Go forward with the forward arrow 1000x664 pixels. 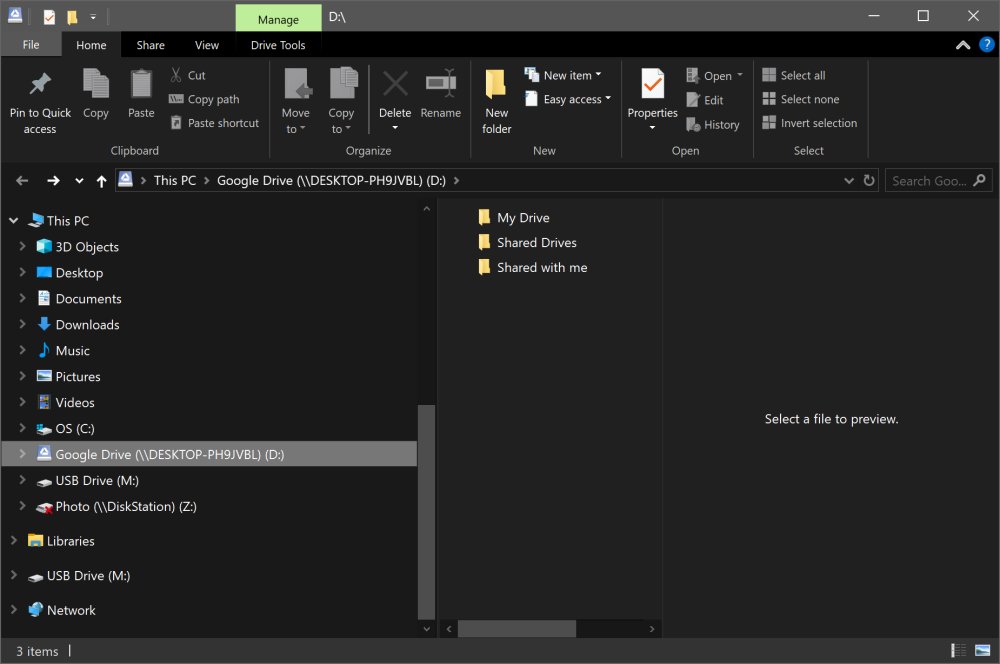[x=53, y=181]
